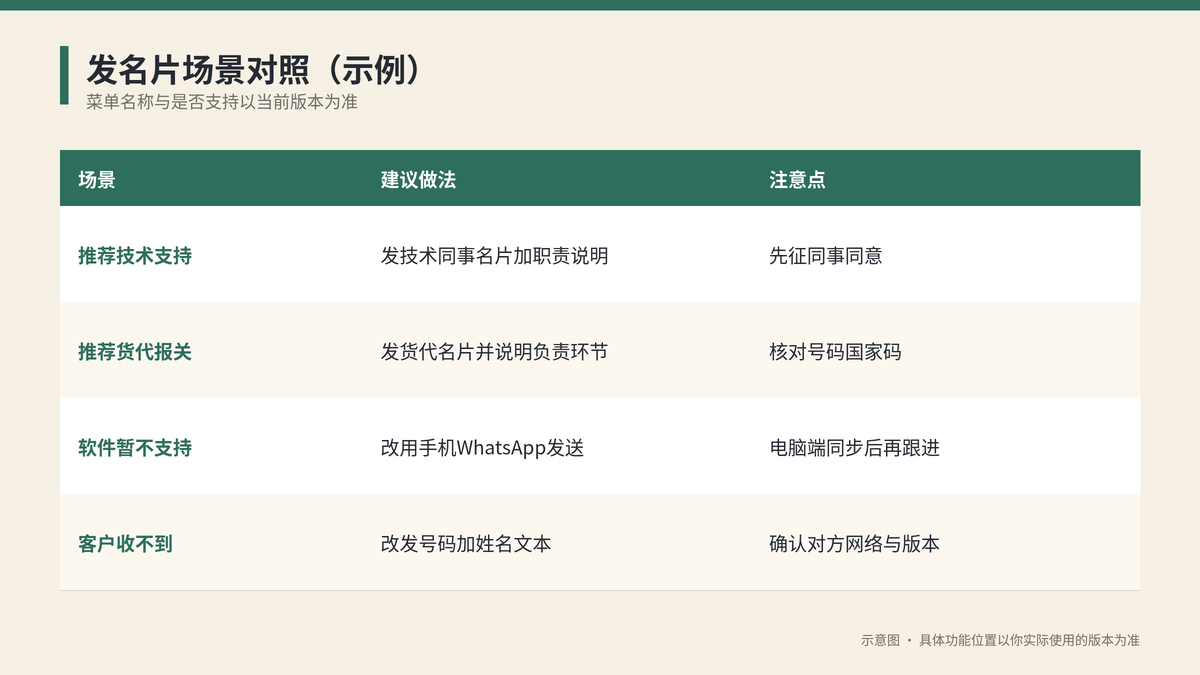Select the 推荐技术支持 row label

135,255
